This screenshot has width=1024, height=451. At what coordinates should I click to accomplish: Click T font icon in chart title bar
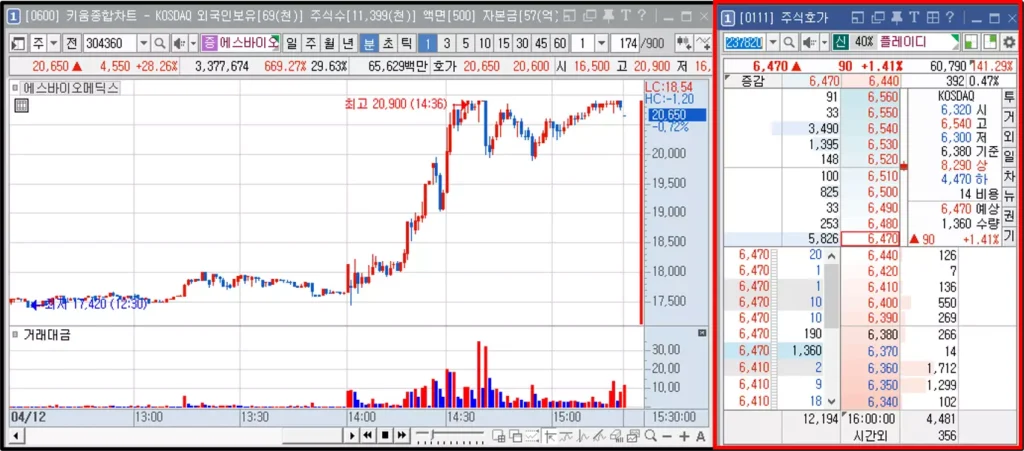point(625,16)
